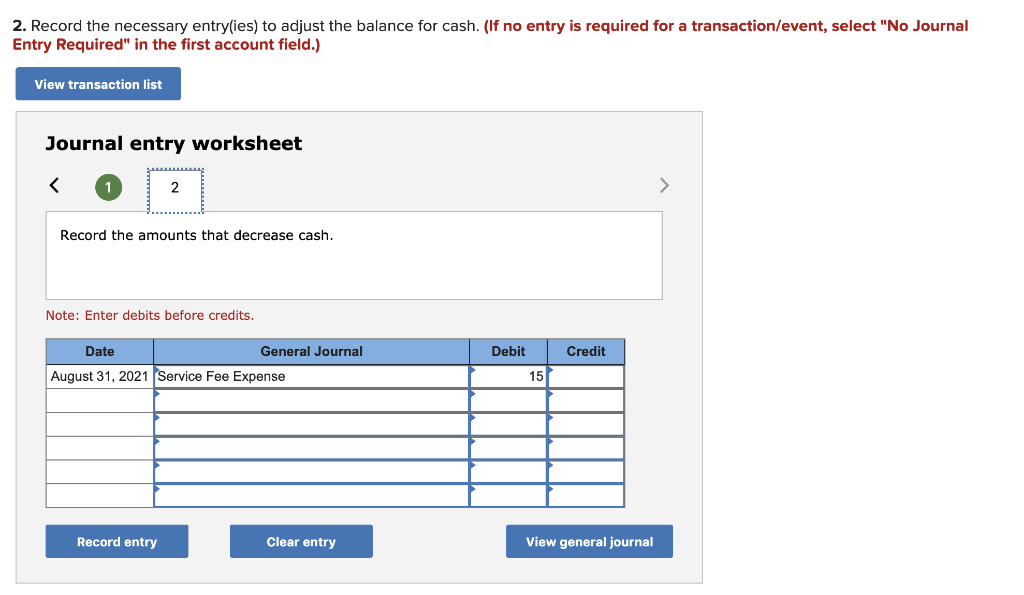Click the Record entry button
Image resolution: width=1024 pixels, height=595 pixels.
(x=116, y=541)
